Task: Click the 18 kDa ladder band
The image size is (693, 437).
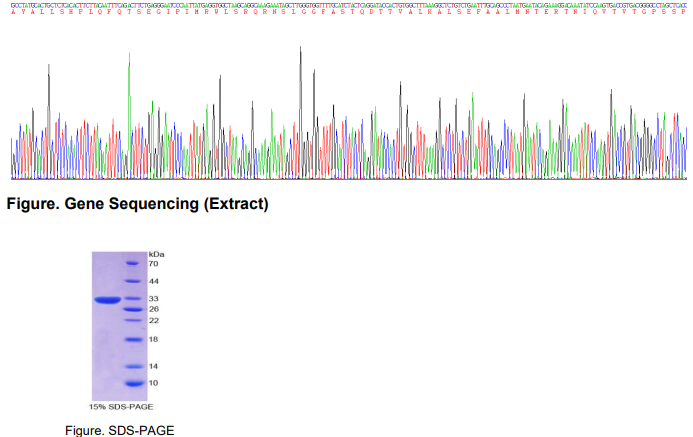Action: coord(135,340)
